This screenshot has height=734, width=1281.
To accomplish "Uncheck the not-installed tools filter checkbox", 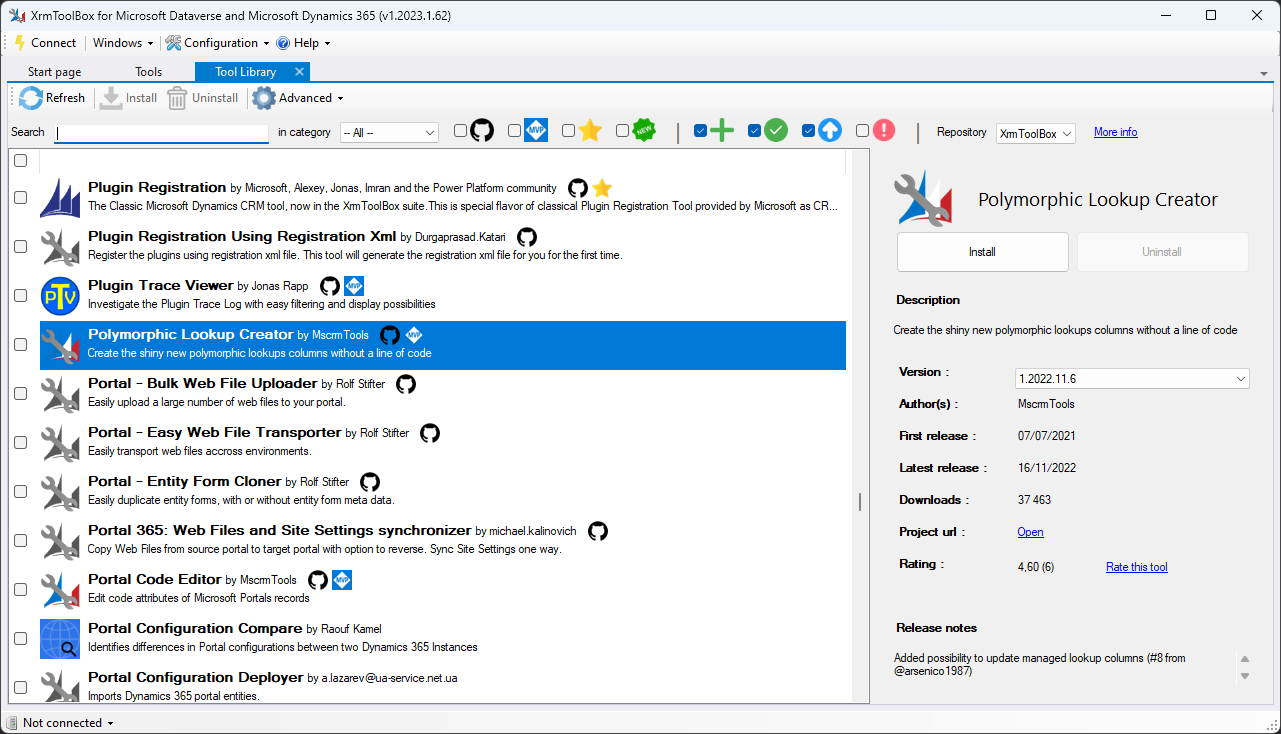I will point(700,131).
